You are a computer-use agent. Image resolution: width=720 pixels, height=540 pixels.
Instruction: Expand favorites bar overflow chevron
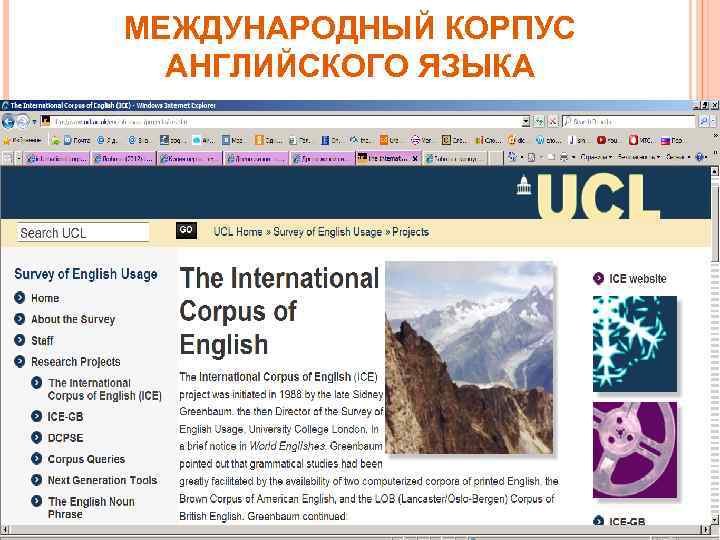coord(714,137)
